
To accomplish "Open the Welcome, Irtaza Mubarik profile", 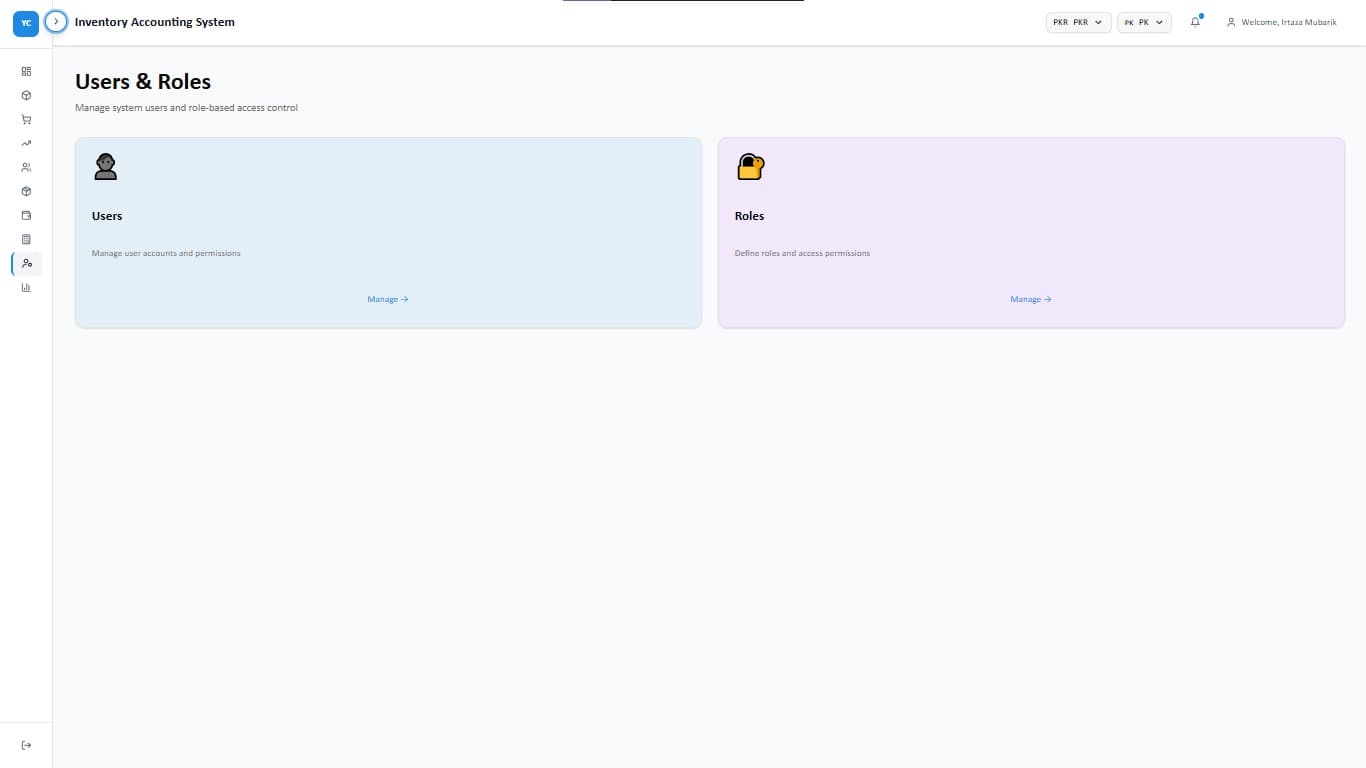I will coord(1281,22).
